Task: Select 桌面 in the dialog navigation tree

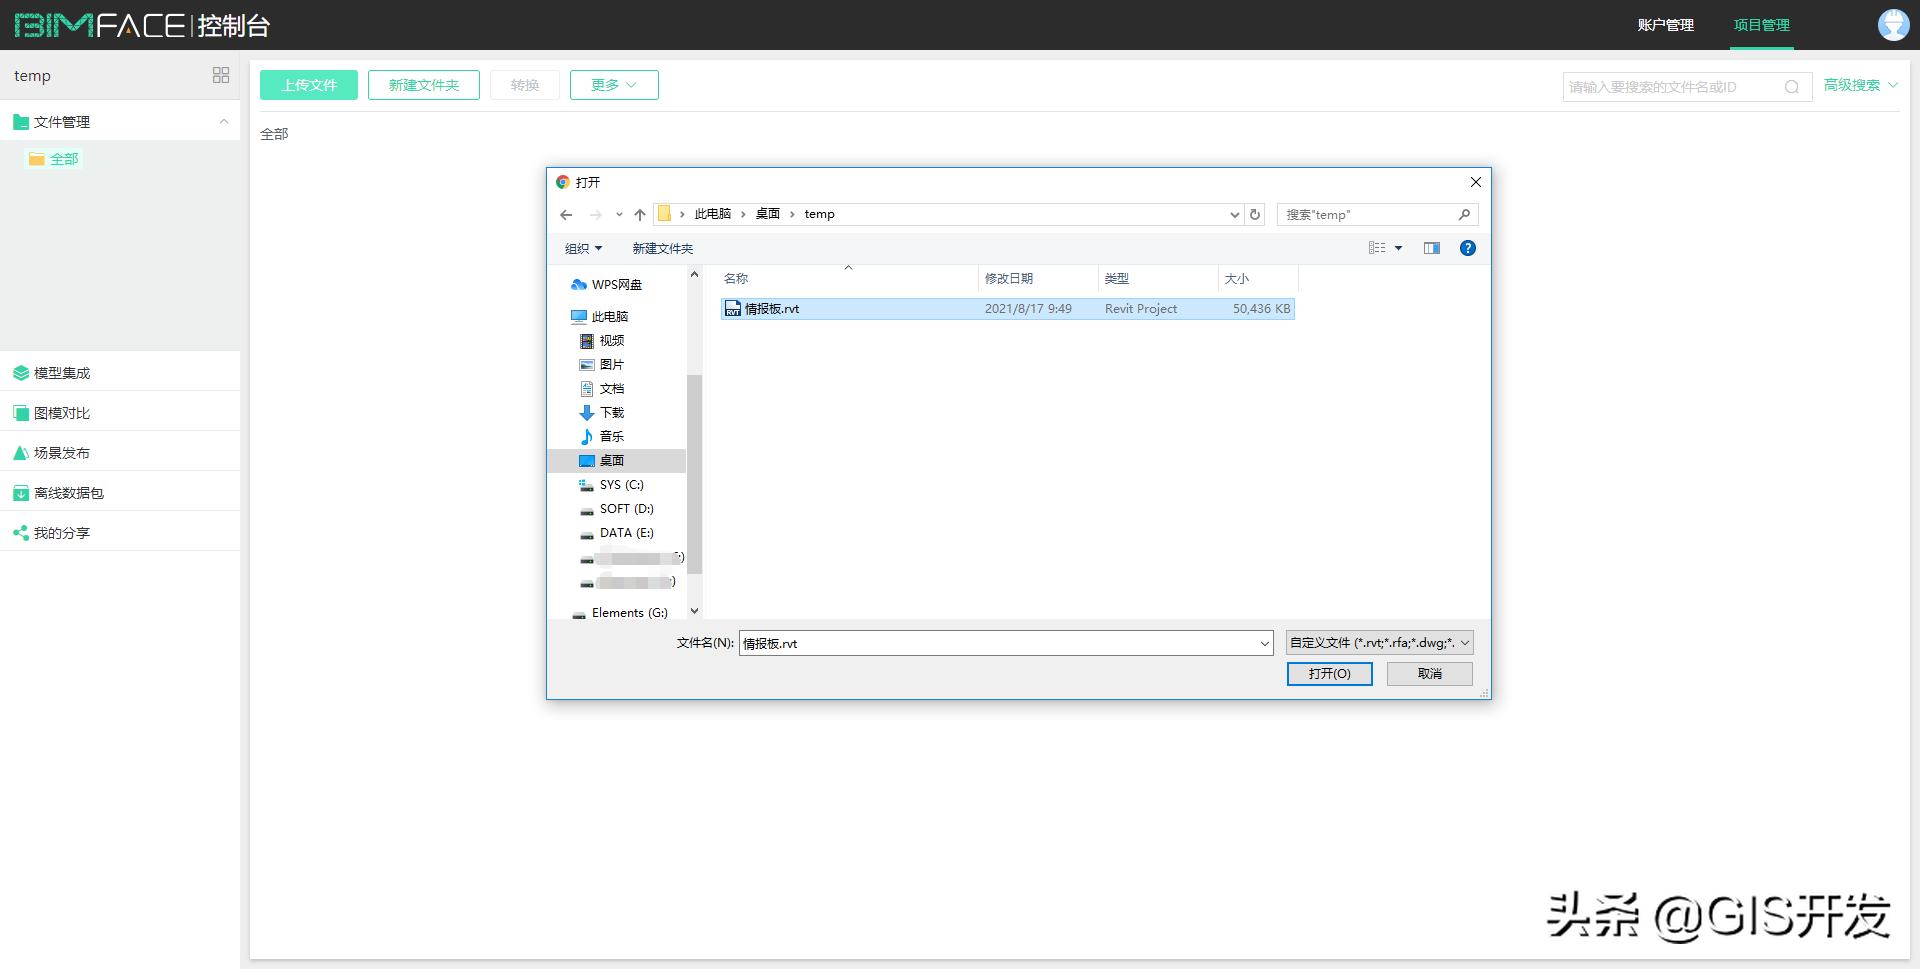Action: click(611, 461)
